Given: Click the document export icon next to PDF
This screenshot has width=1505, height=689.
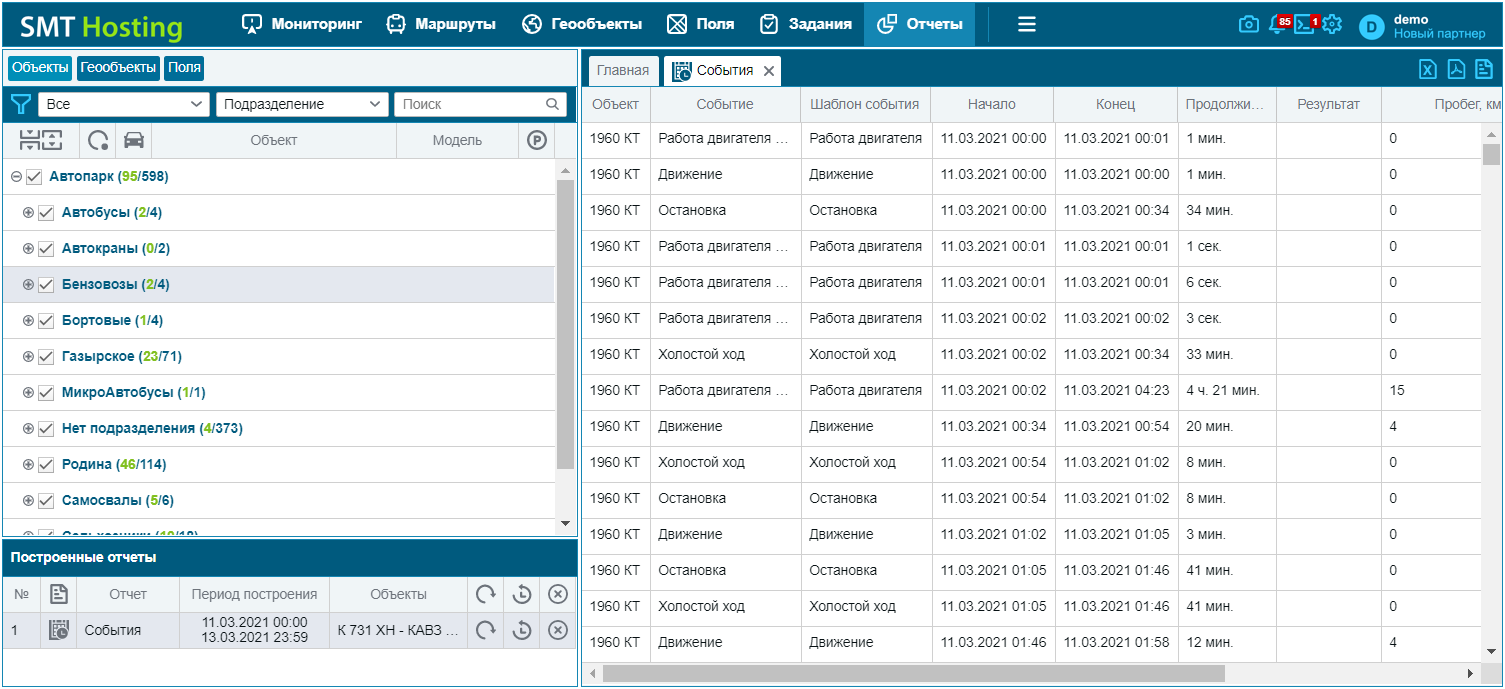Looking at the screenshot, I should 1484,69.
